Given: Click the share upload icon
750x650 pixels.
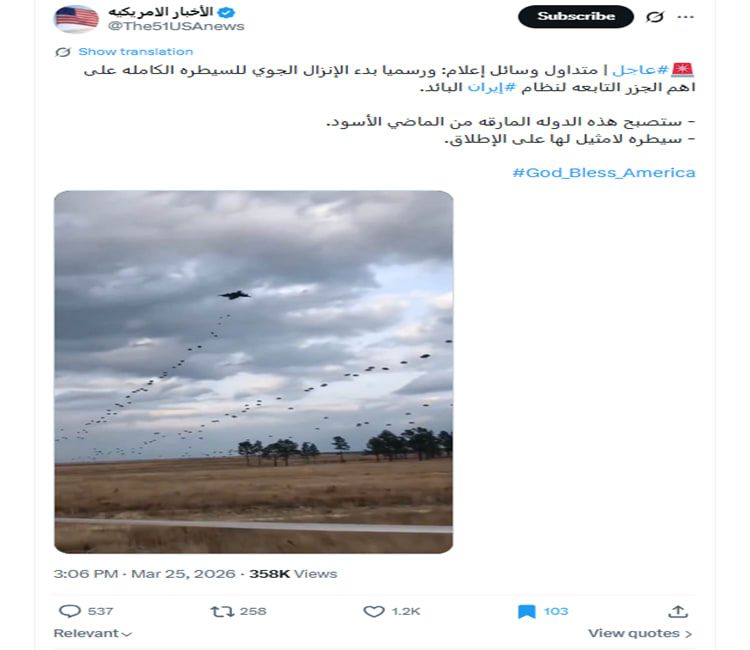Looking at the screenshot, I should (x=678, y=611).
